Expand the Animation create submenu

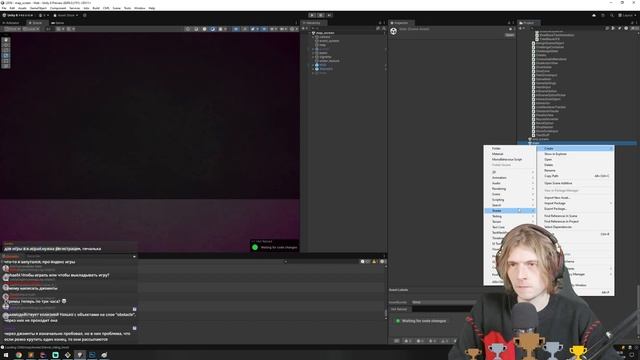(x=509, y=178)
